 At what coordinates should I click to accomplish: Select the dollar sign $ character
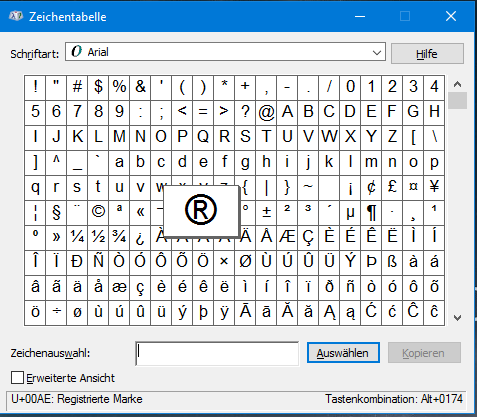pos(98,88)
